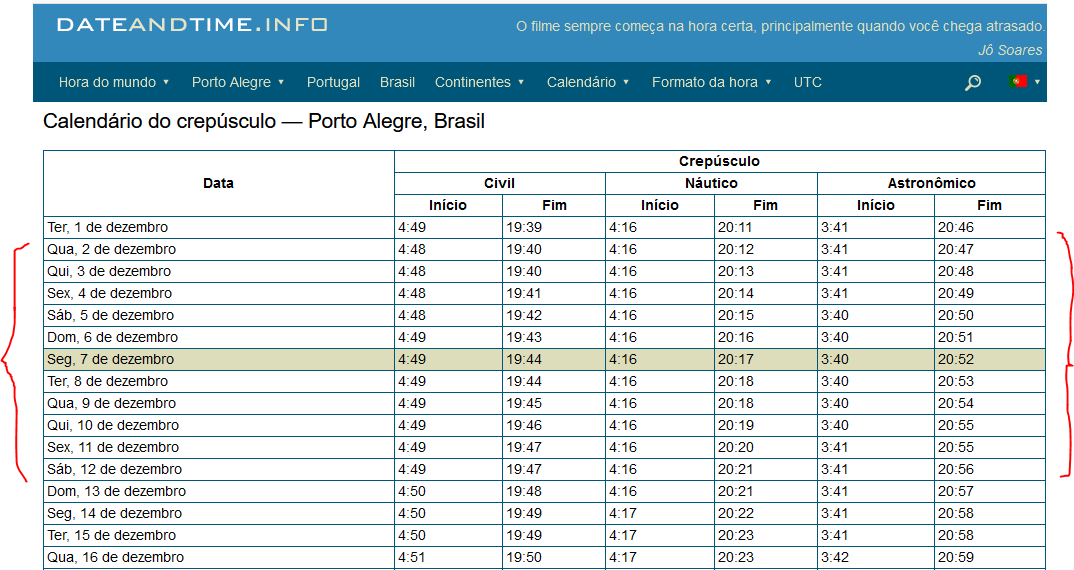
Task: Expand the Continentes dropdown
Action: point(479,82)
